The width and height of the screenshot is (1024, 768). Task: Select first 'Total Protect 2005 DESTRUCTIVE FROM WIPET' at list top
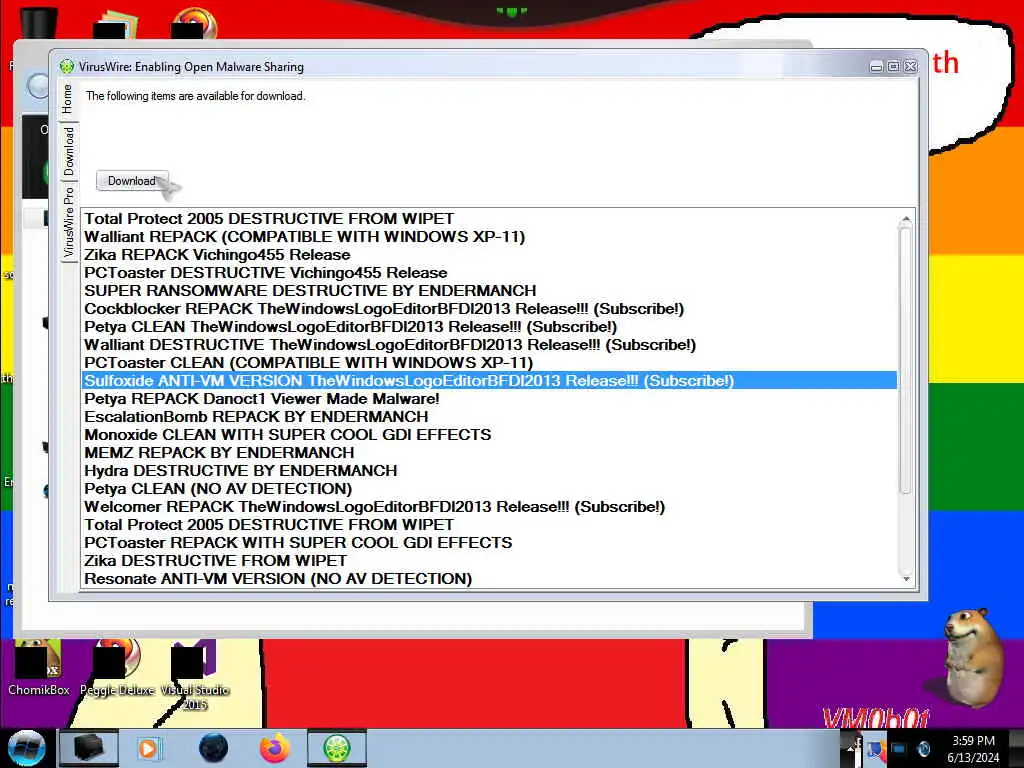(489, 219)
